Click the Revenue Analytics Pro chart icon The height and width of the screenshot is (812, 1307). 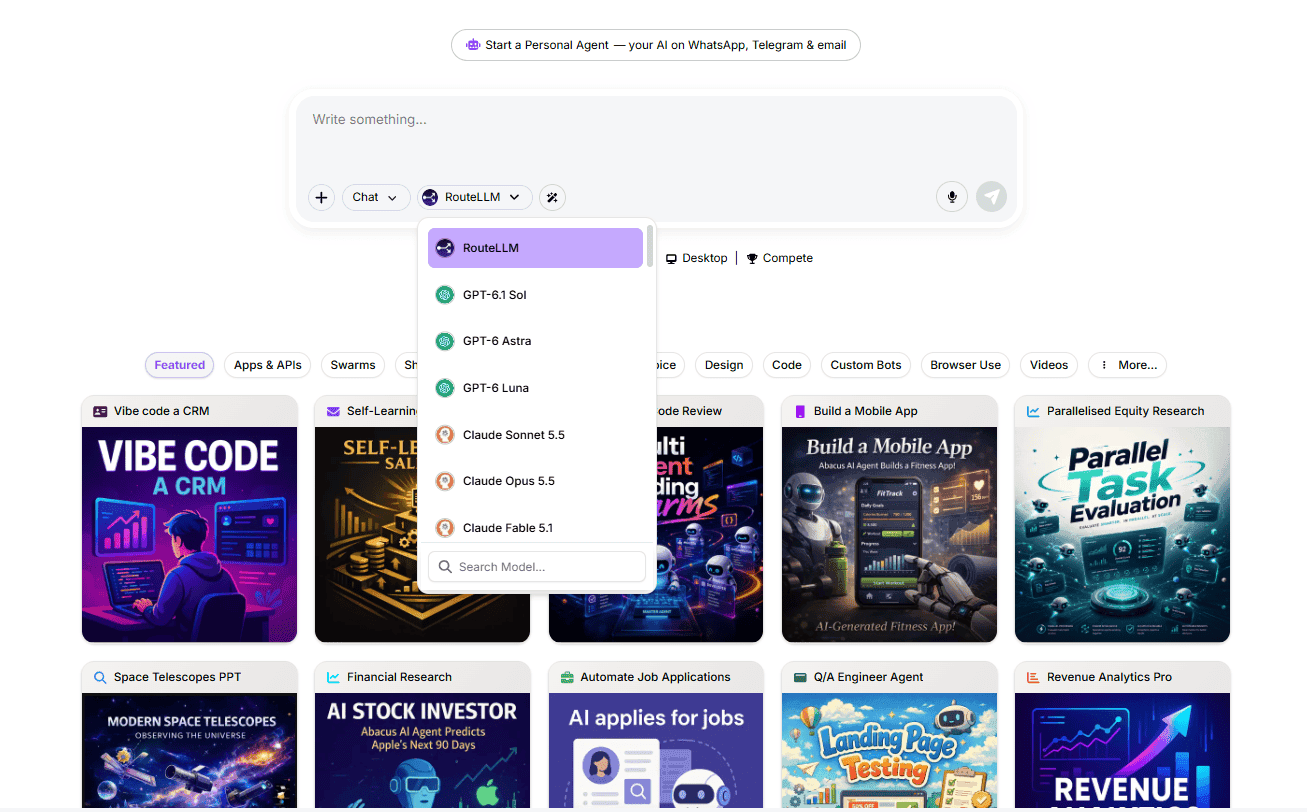[1033, 677]
